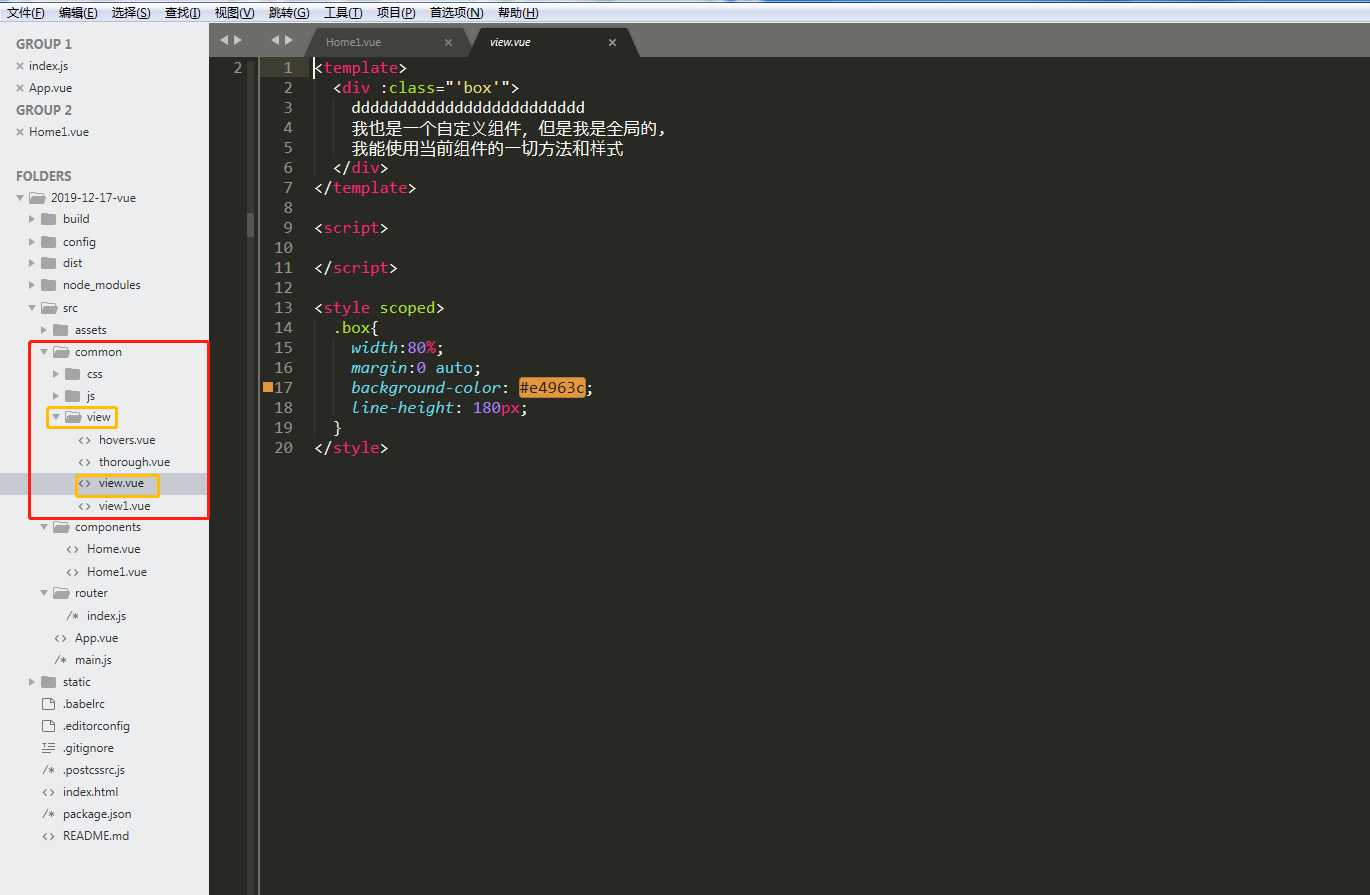Collapse the common folder arrow

coord(44,352)
